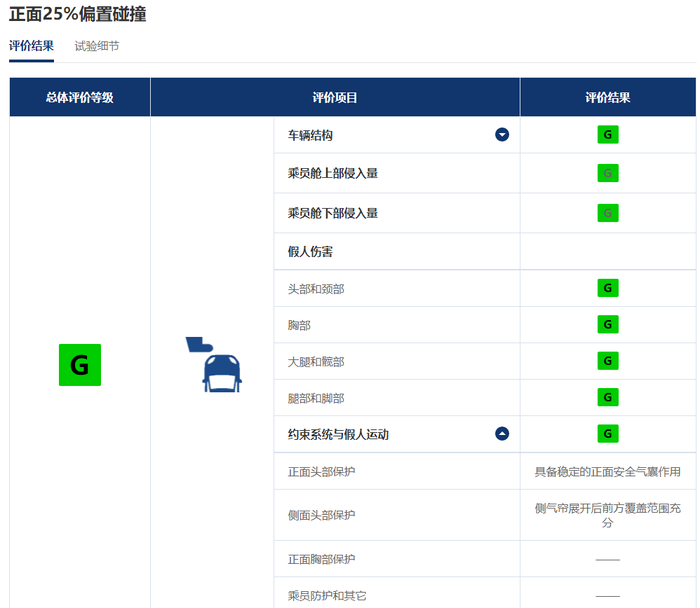Click the small-overlap crash car diagram icon

click(x=214, y=365)
